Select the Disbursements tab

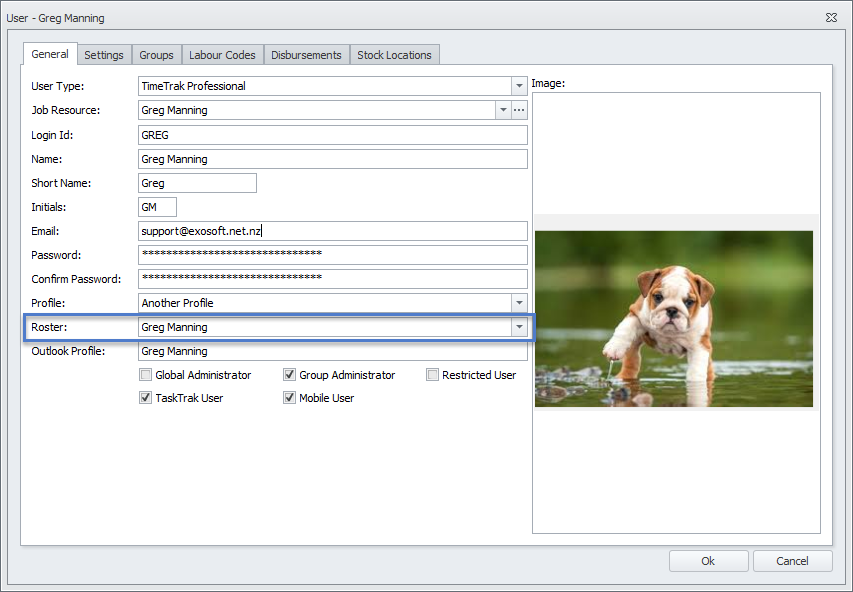(306, 55)
